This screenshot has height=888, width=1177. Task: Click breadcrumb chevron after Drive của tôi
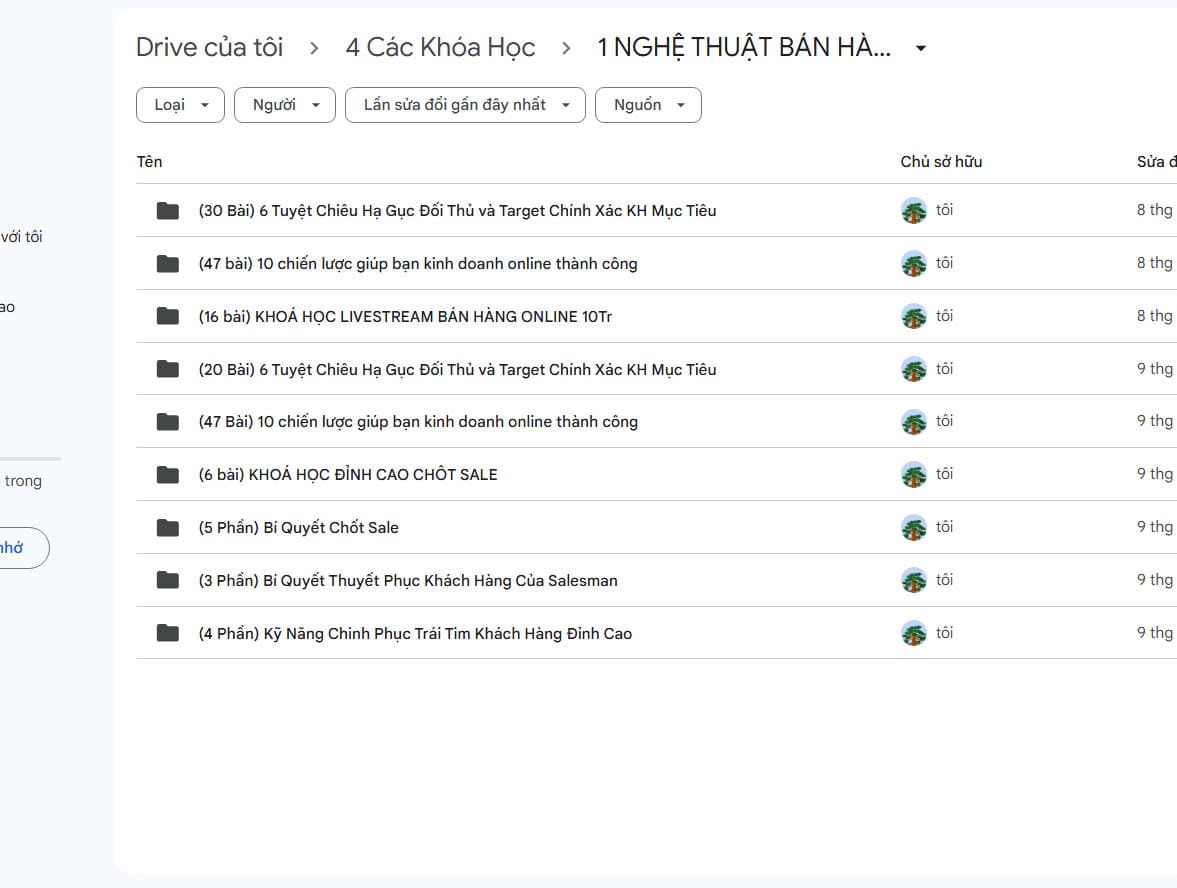pyautogui.click(x=314, y=48)
